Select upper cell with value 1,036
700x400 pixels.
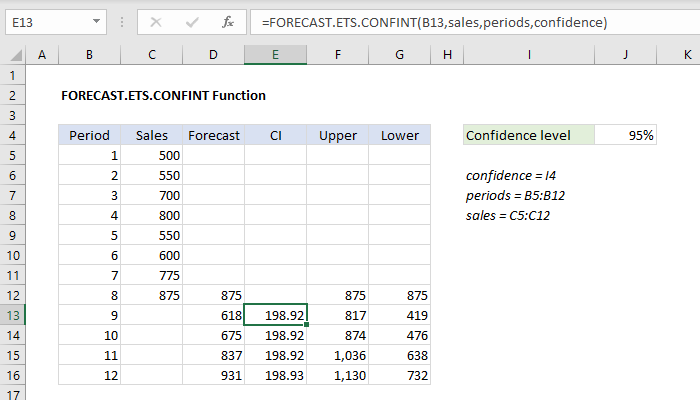pyautogui.click(x=338, y=355)
